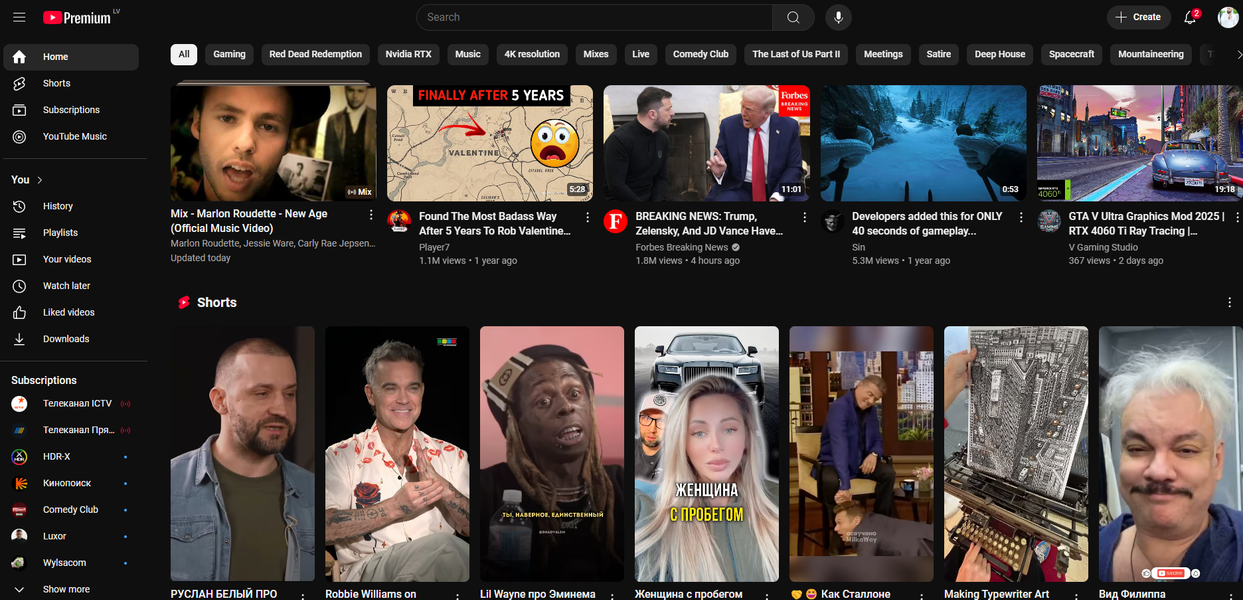Select the 4K resolution filter chip
Image resolution: width=1243 pixels, height=600 pixels.
532,54
